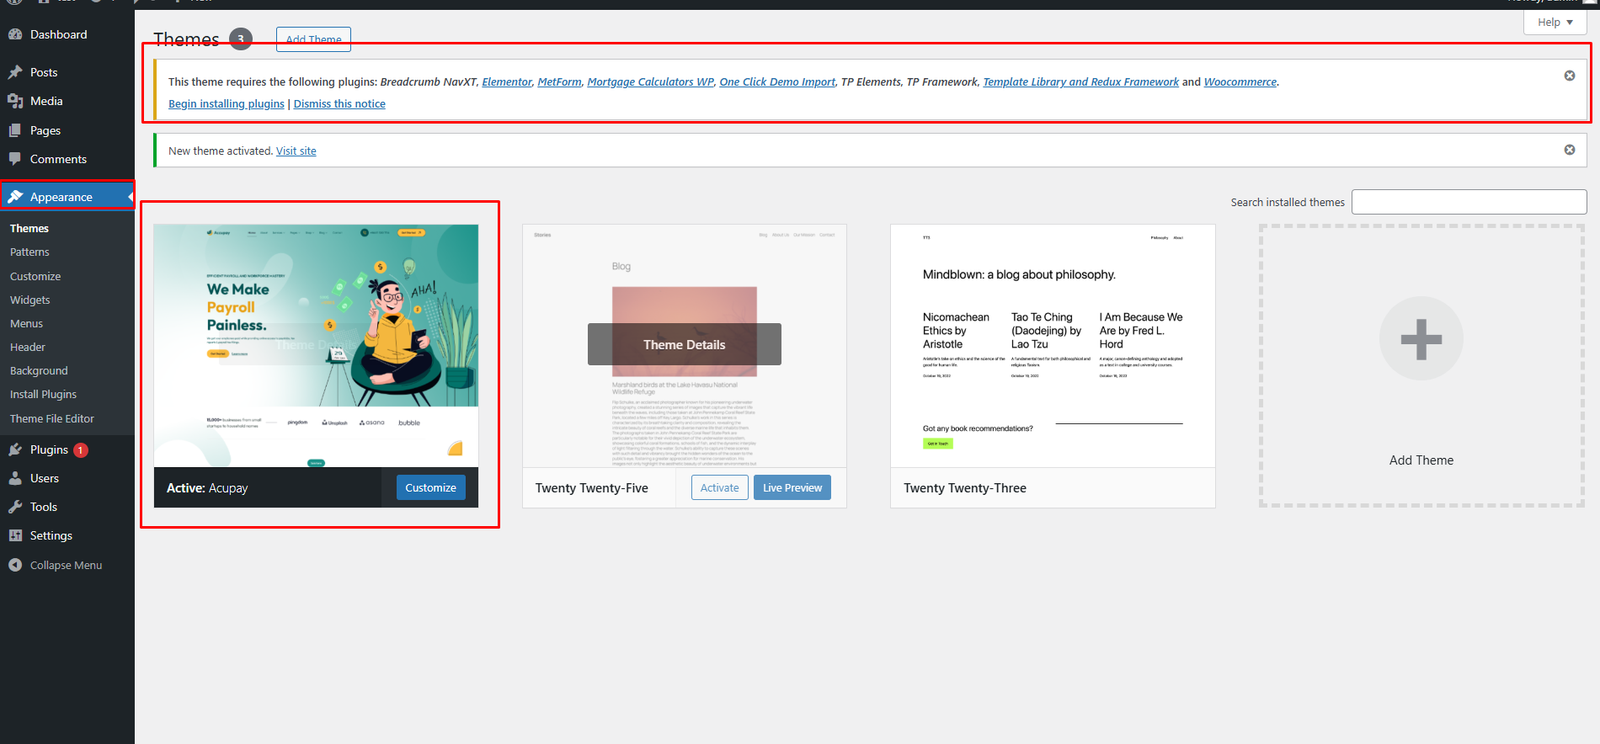The image size is (1600, 744).
Task: Click the Comments speech bubble icon
Action: coord(15,159)
